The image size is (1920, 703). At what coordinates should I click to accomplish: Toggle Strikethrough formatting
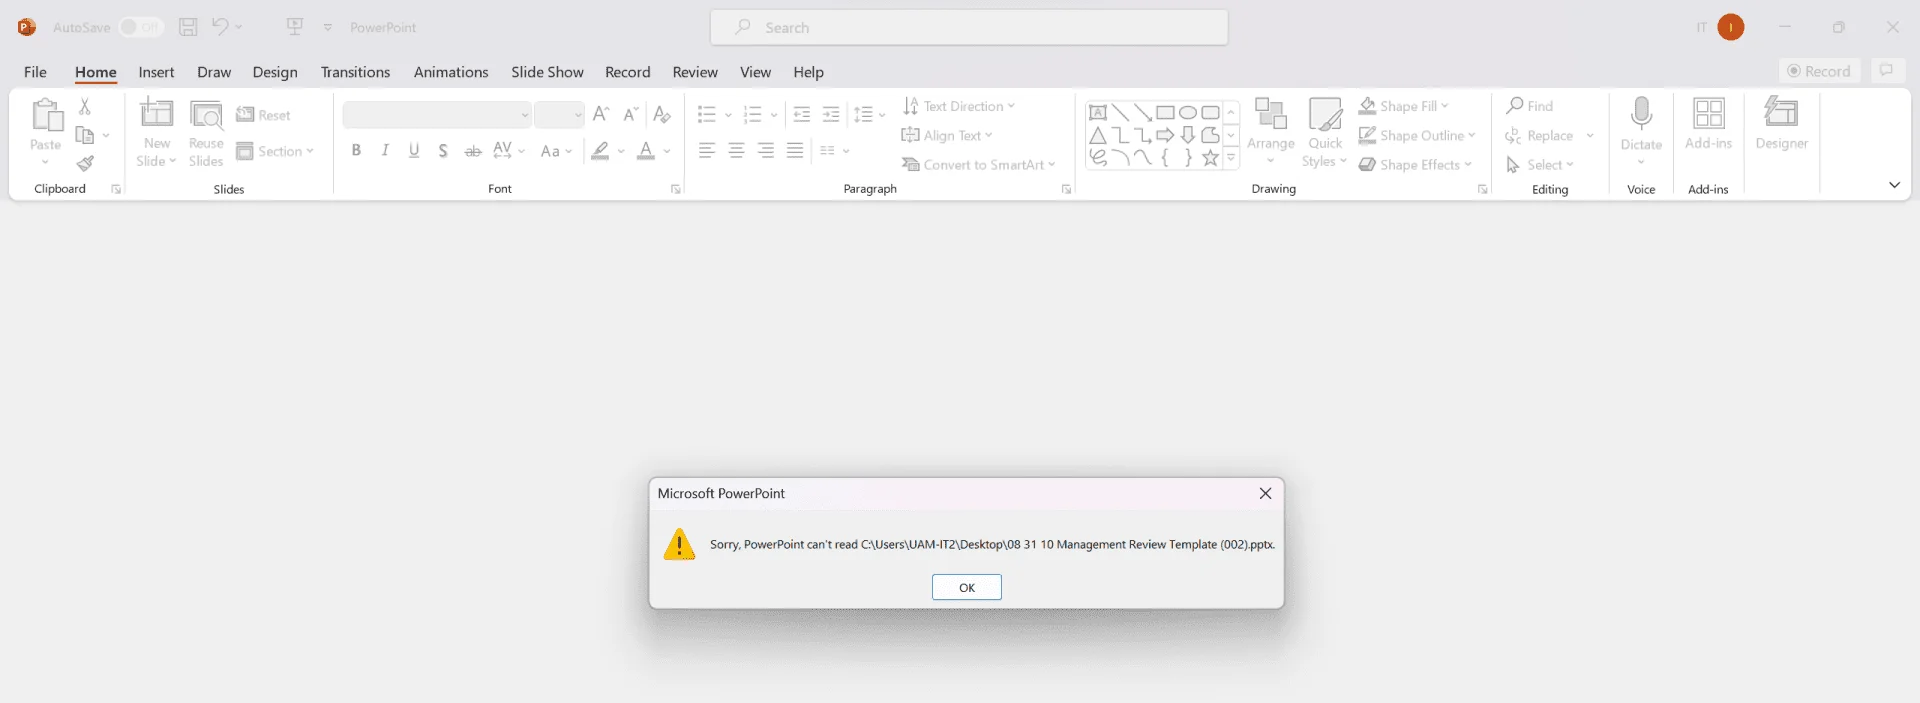point(473,151)
